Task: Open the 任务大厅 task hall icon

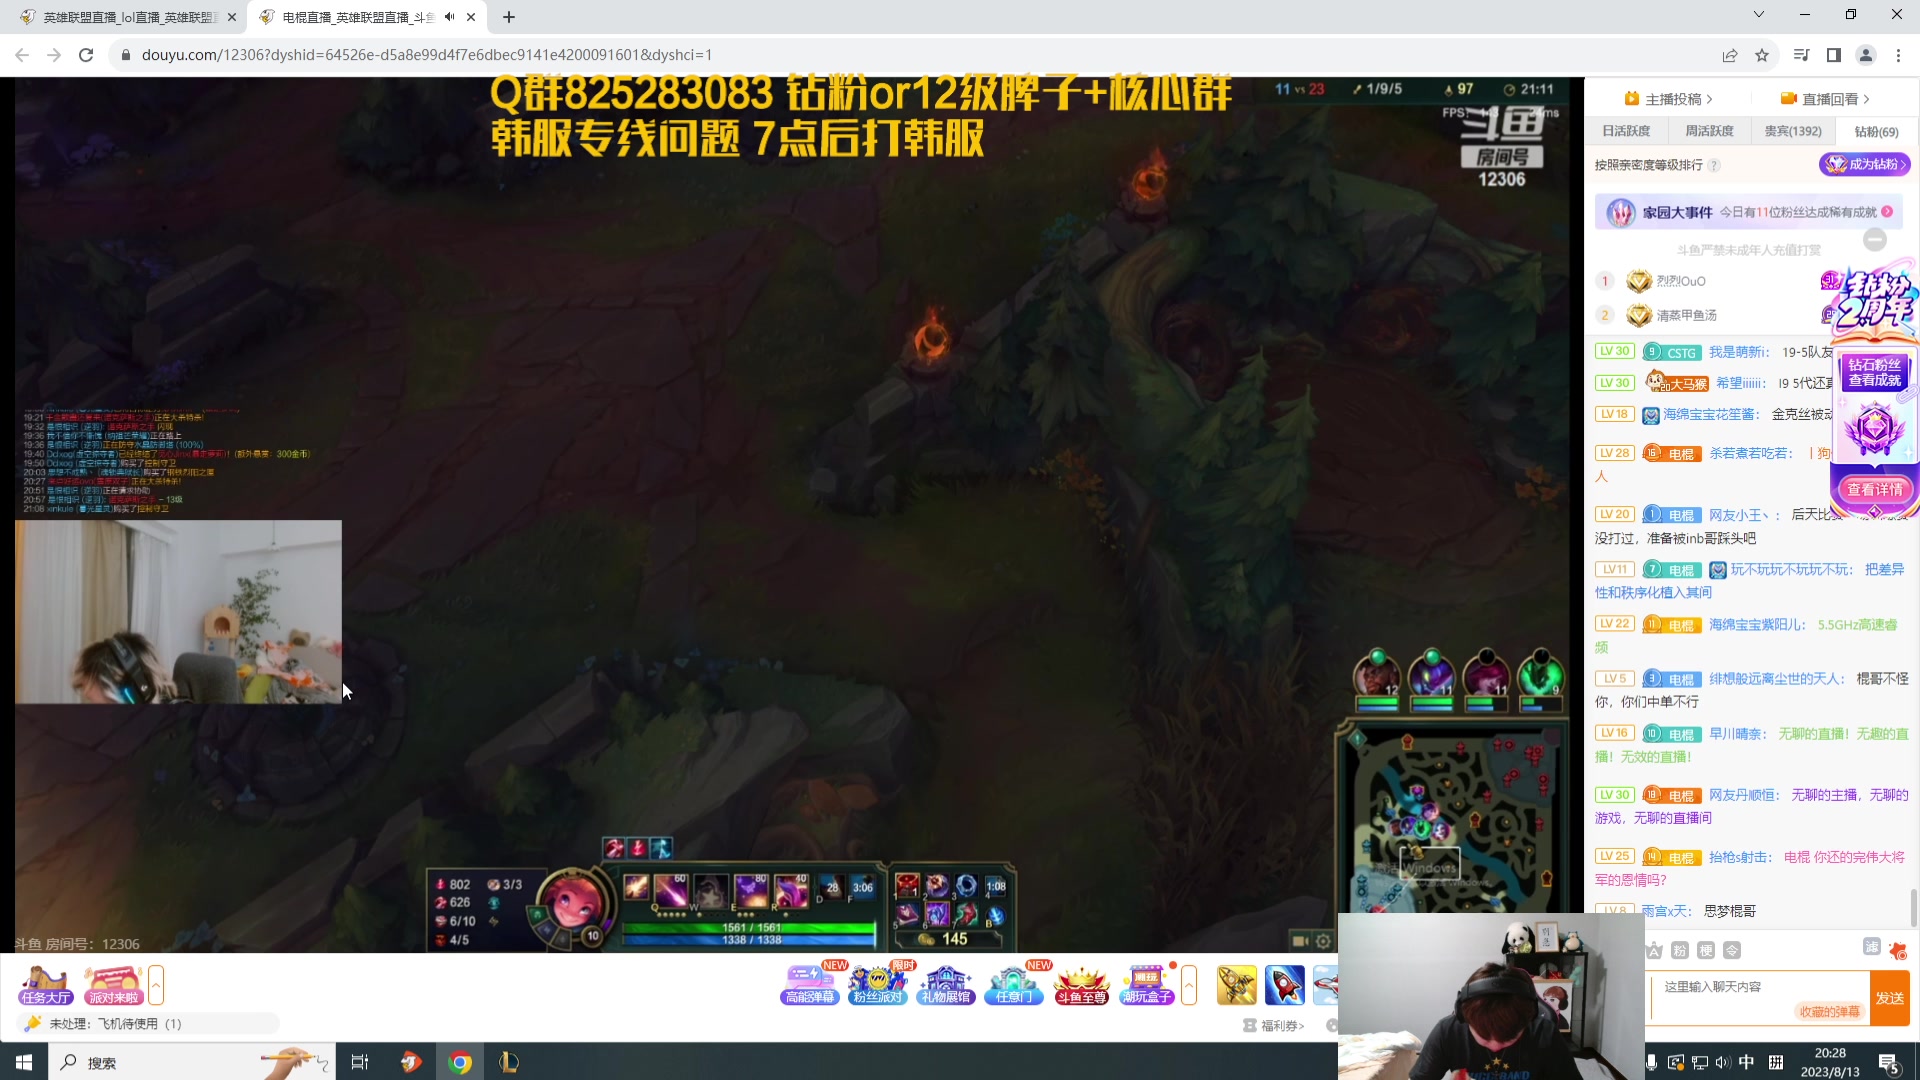Action: coord(46,985)
